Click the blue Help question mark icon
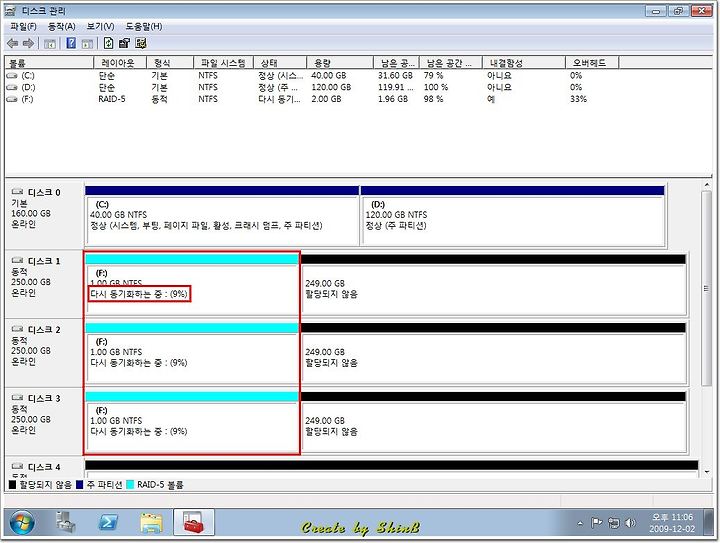This screenshot has width=720, height=543. click(71, 43)
